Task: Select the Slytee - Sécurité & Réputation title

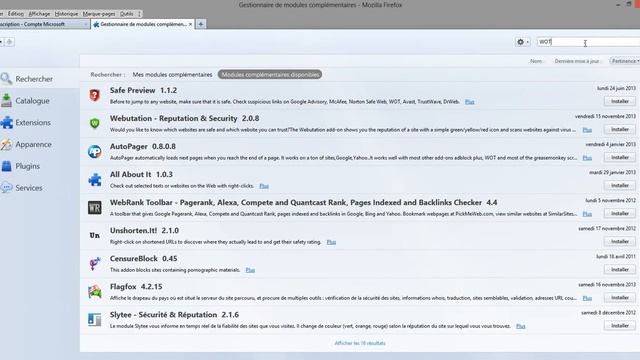Action: click(174, 315)
